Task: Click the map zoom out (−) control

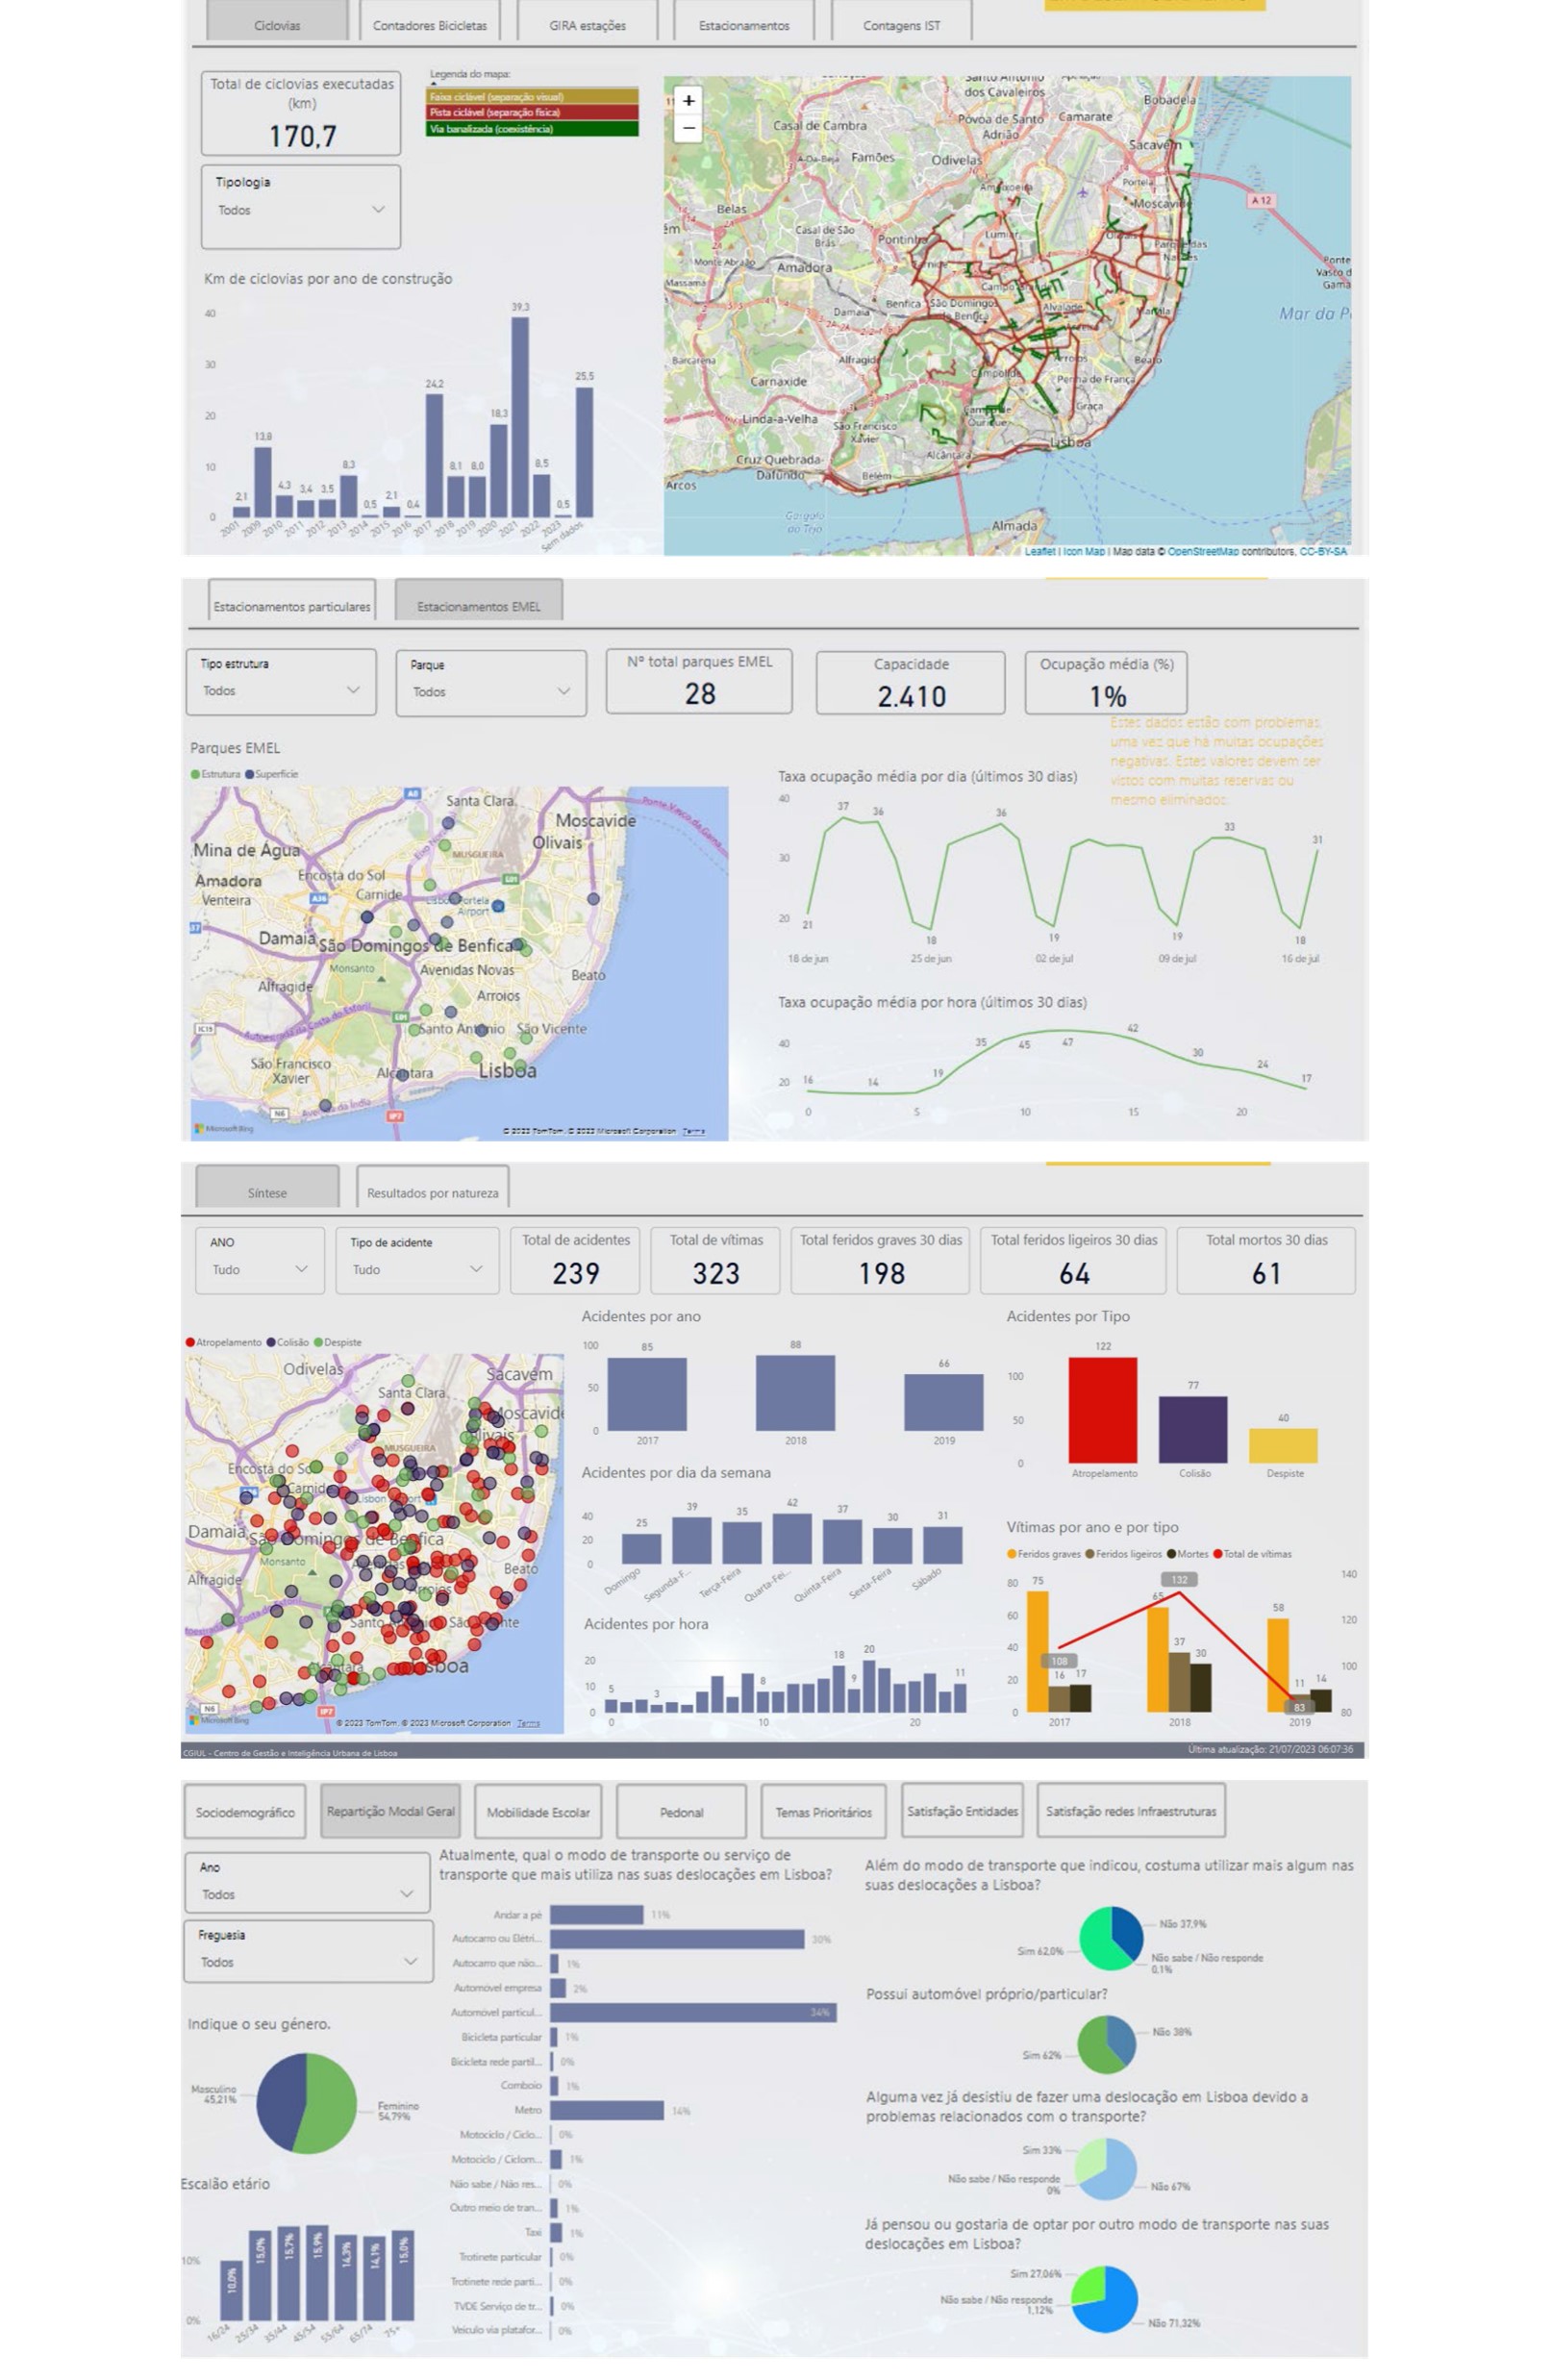Action: pyautogui.click(x=688, y=129)
